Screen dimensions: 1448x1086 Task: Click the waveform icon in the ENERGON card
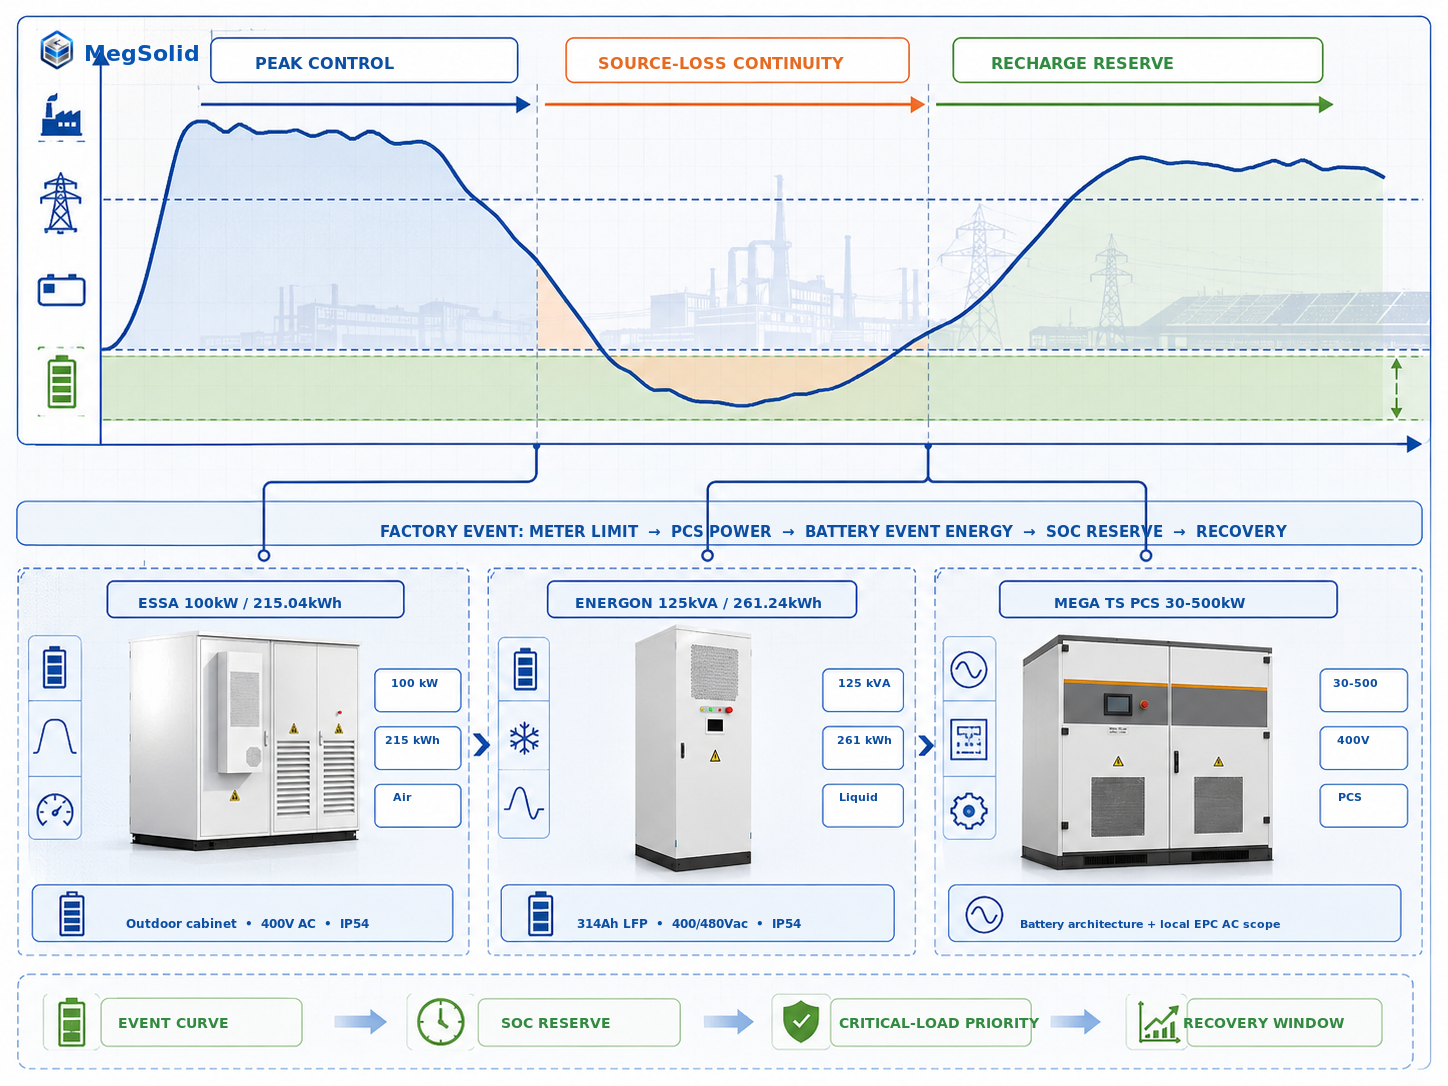[524, 803]
